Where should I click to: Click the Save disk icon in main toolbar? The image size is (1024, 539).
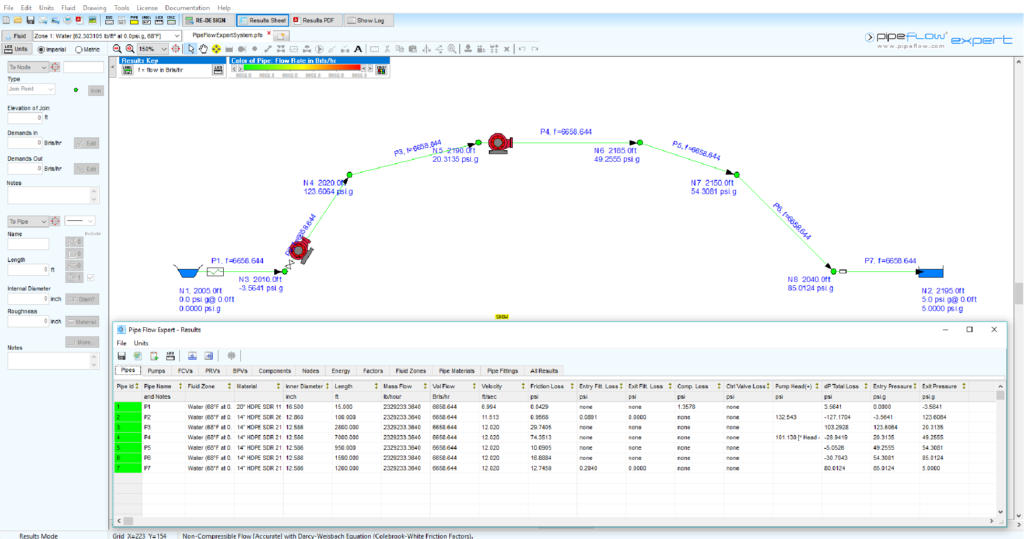coord(30,20)
